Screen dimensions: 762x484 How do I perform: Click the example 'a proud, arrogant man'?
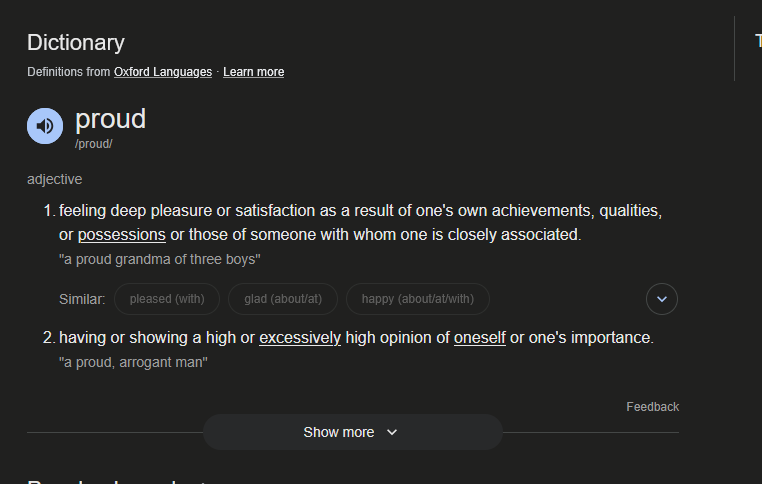[133, 363]
